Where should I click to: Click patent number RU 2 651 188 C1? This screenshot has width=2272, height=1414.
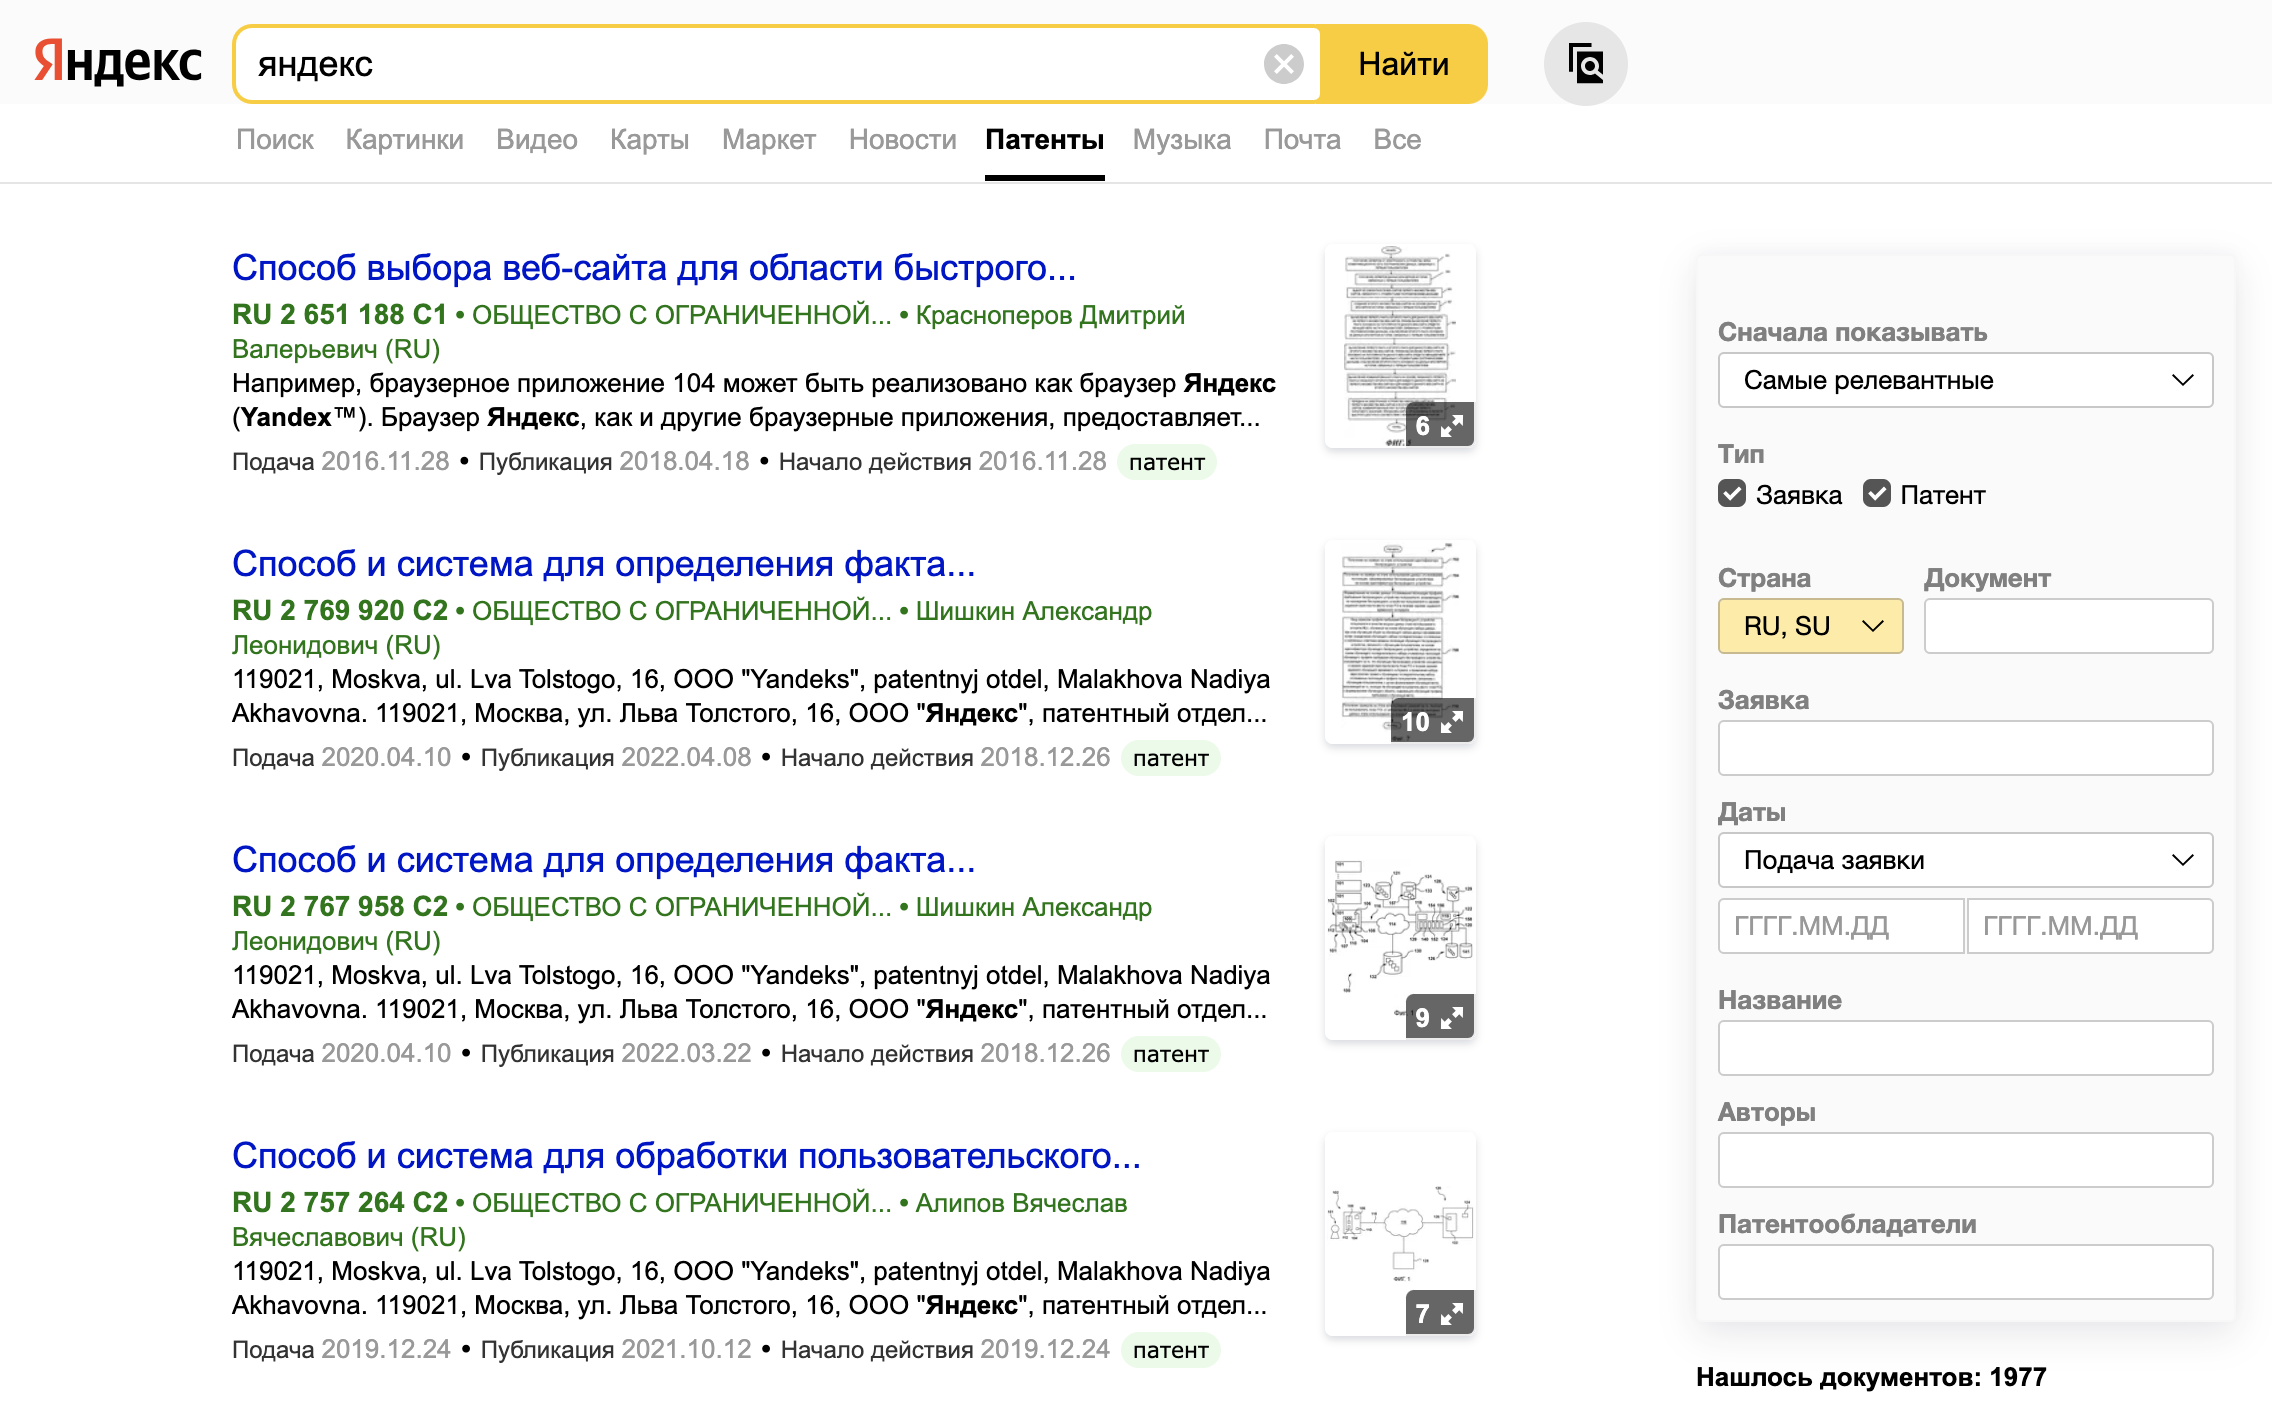pos(340,314)
